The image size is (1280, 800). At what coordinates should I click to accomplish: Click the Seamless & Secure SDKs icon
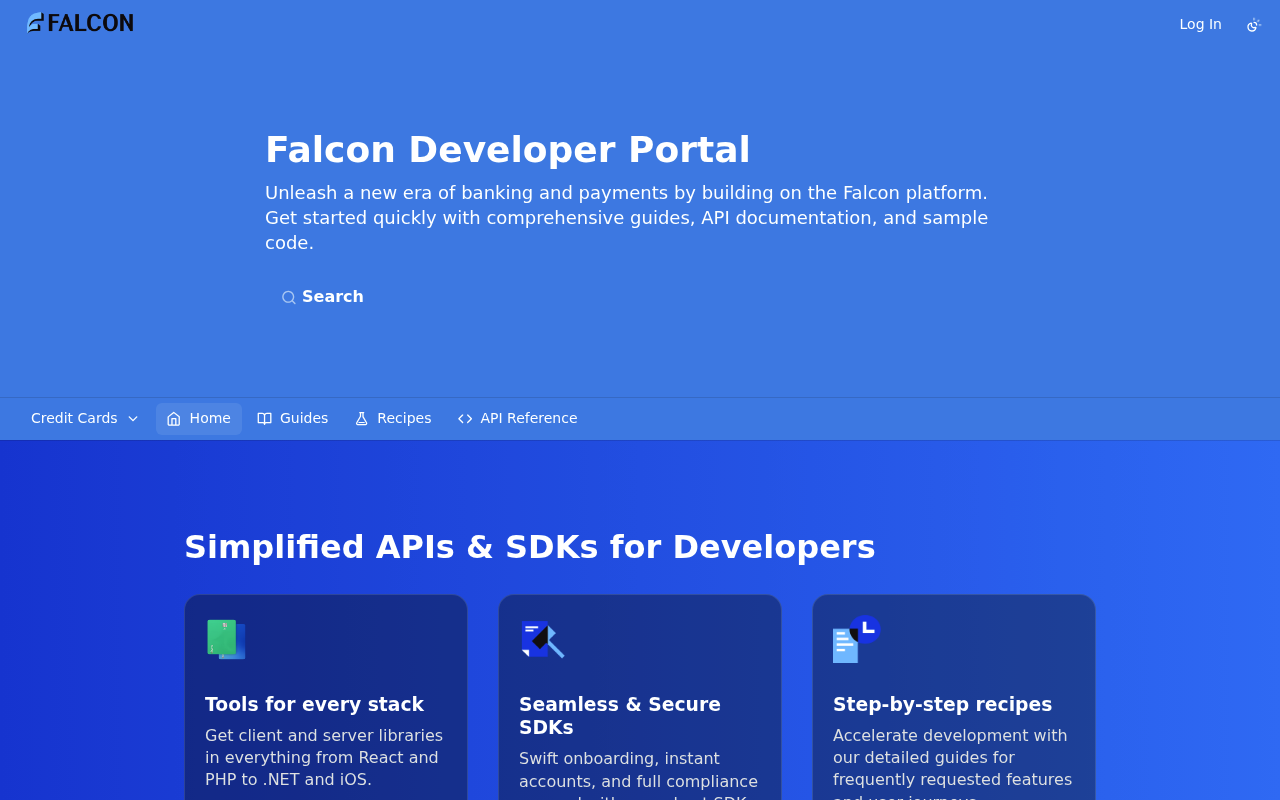542,639
